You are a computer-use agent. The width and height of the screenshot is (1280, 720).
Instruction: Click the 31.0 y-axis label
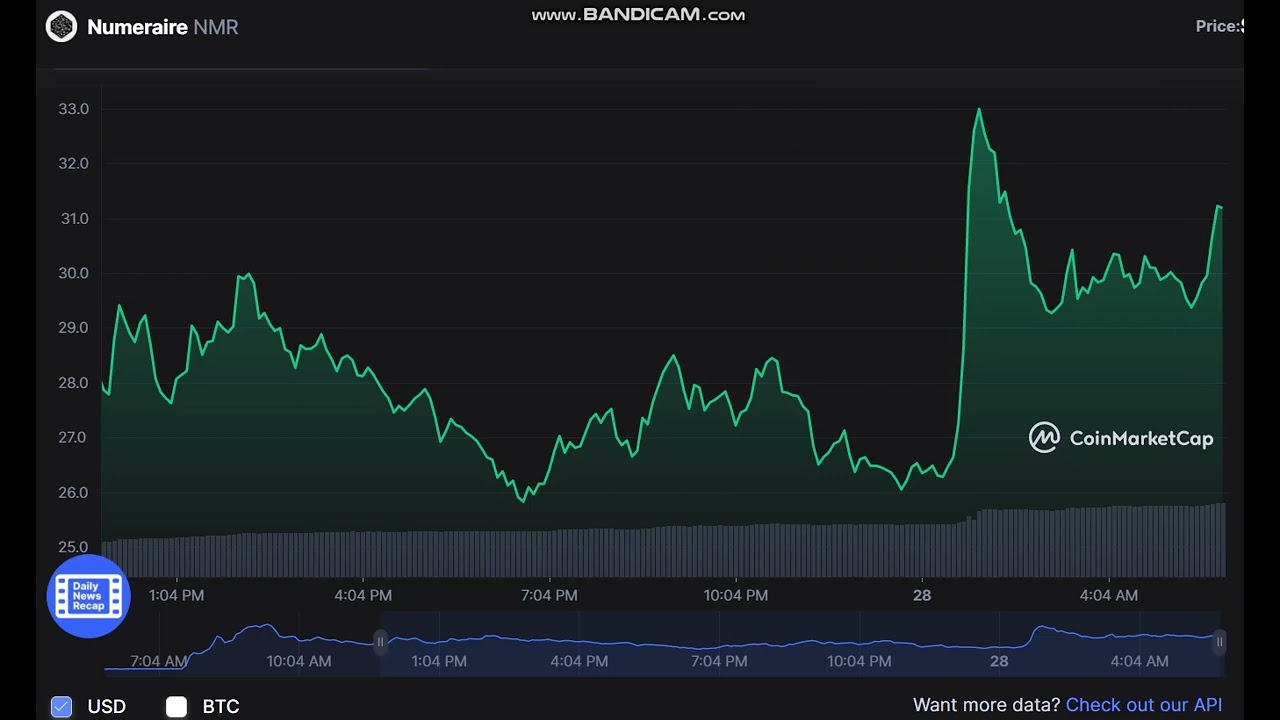(73, 219)
